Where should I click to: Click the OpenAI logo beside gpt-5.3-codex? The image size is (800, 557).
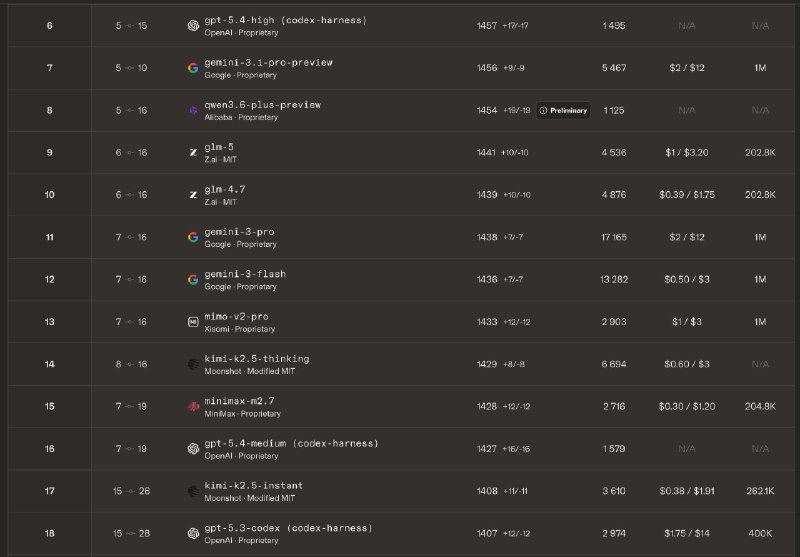coord(193,534)
